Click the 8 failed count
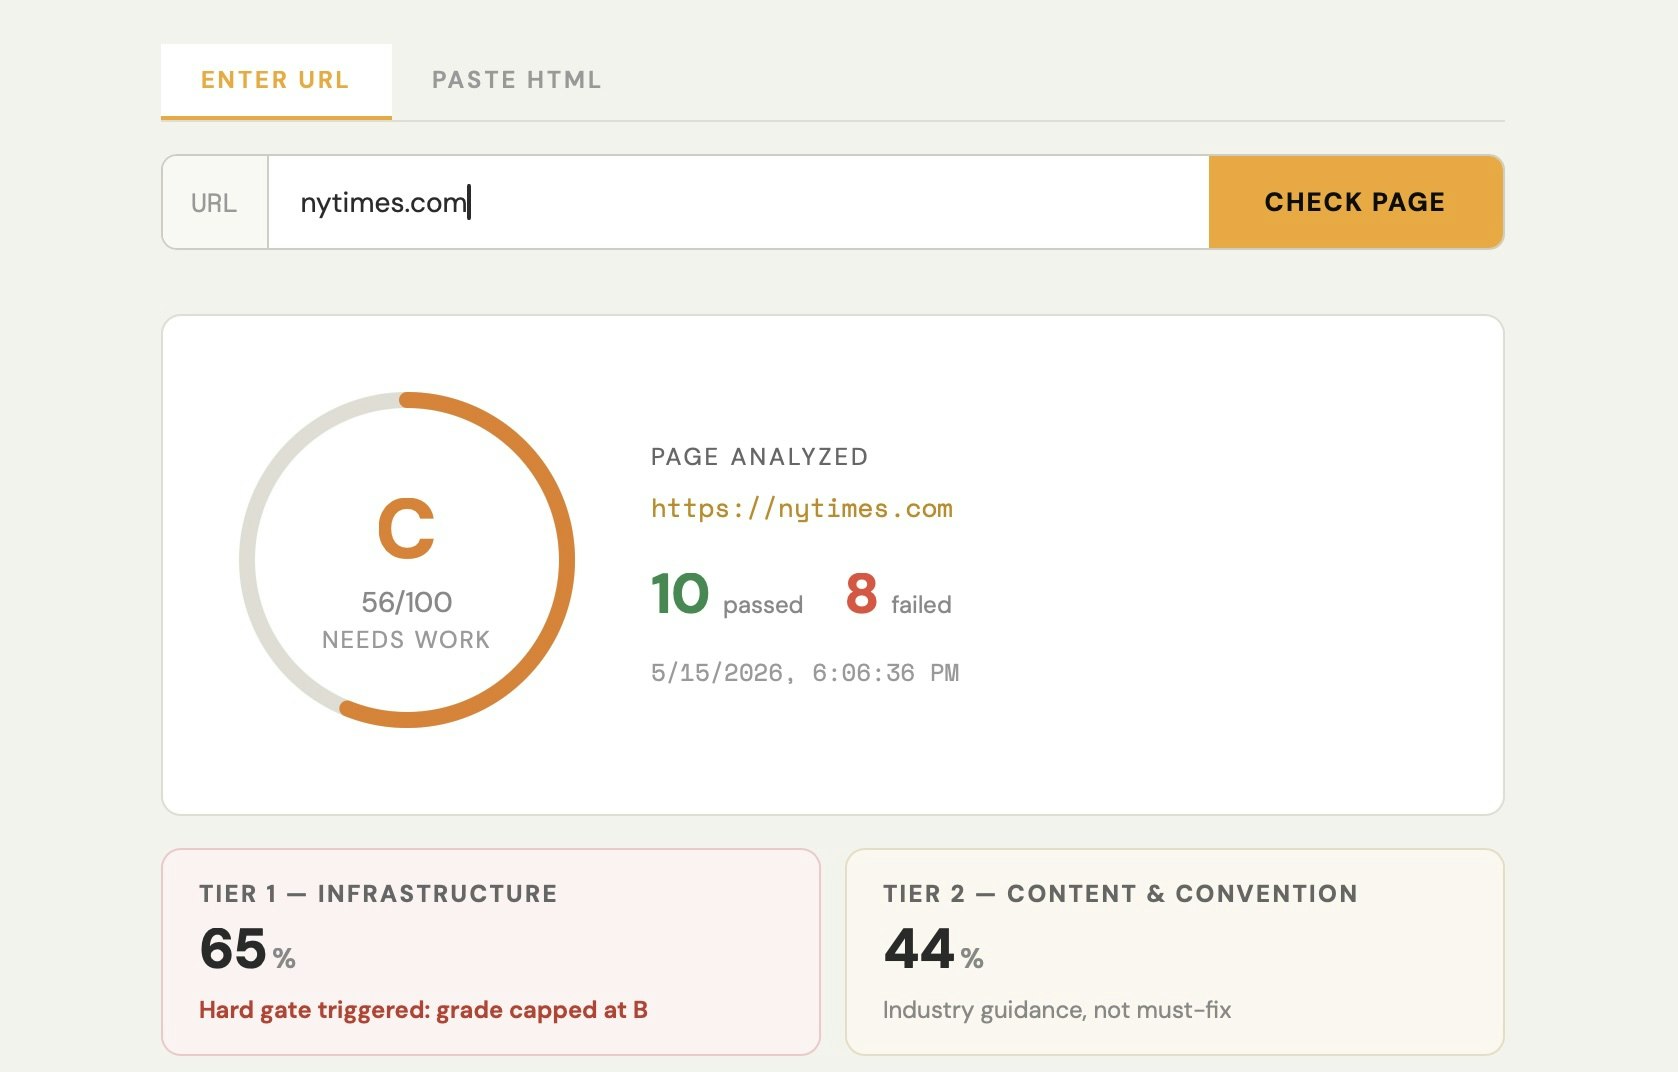The height and width of the screenshot is (1072, 1678). (898, 594)
